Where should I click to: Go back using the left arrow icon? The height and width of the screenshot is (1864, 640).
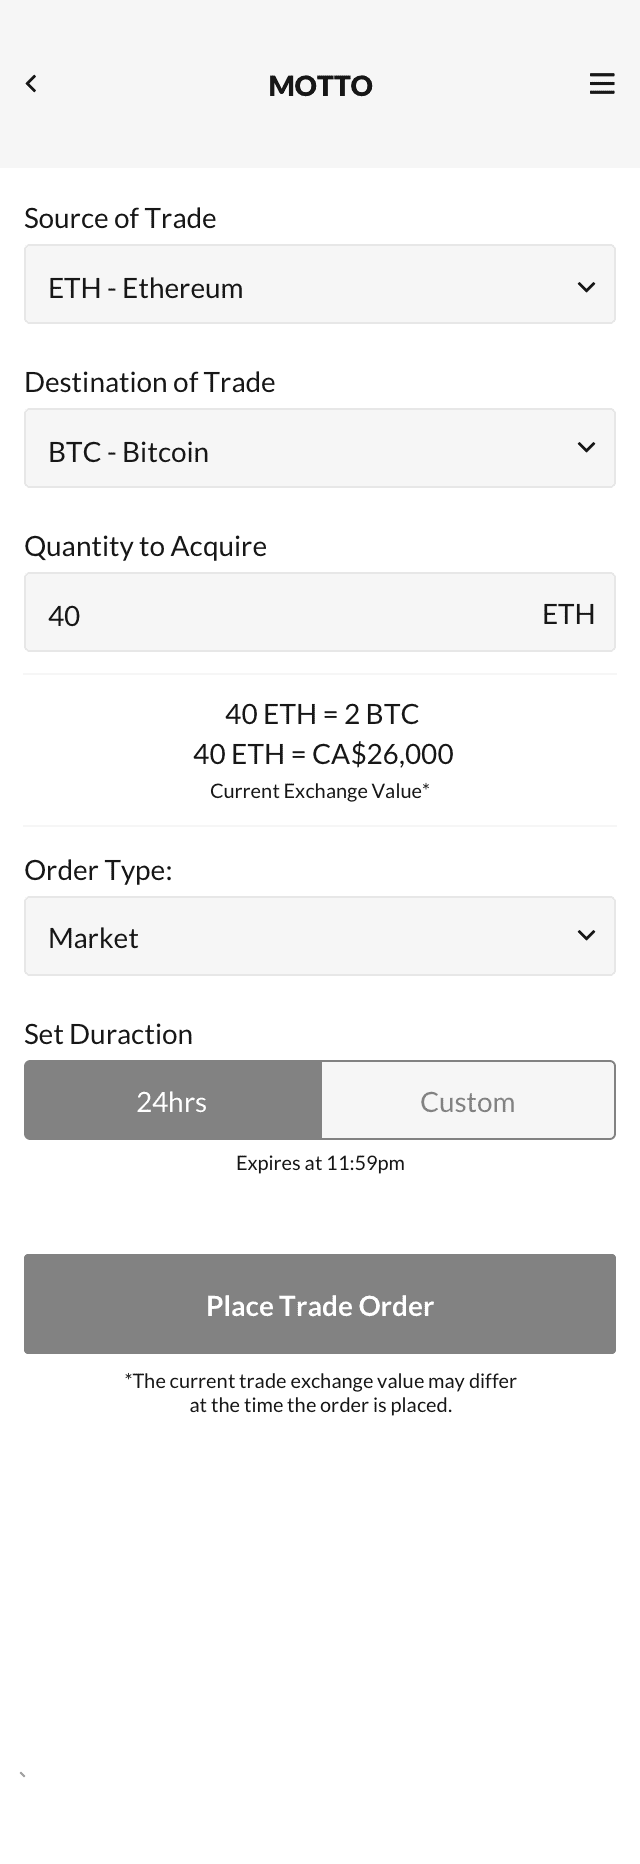click(x=31, y=84)
